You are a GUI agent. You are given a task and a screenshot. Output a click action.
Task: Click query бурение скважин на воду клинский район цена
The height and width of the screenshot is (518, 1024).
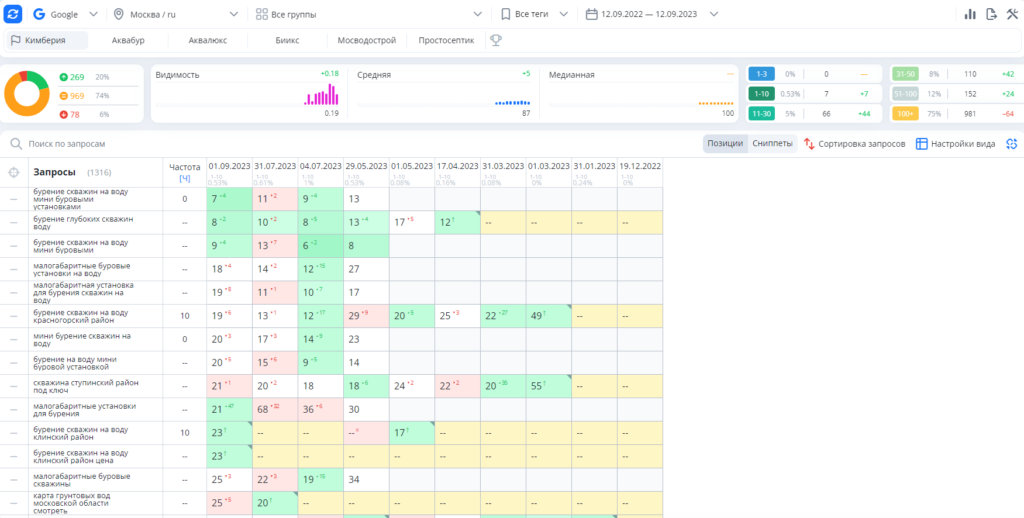pos(81,457)
